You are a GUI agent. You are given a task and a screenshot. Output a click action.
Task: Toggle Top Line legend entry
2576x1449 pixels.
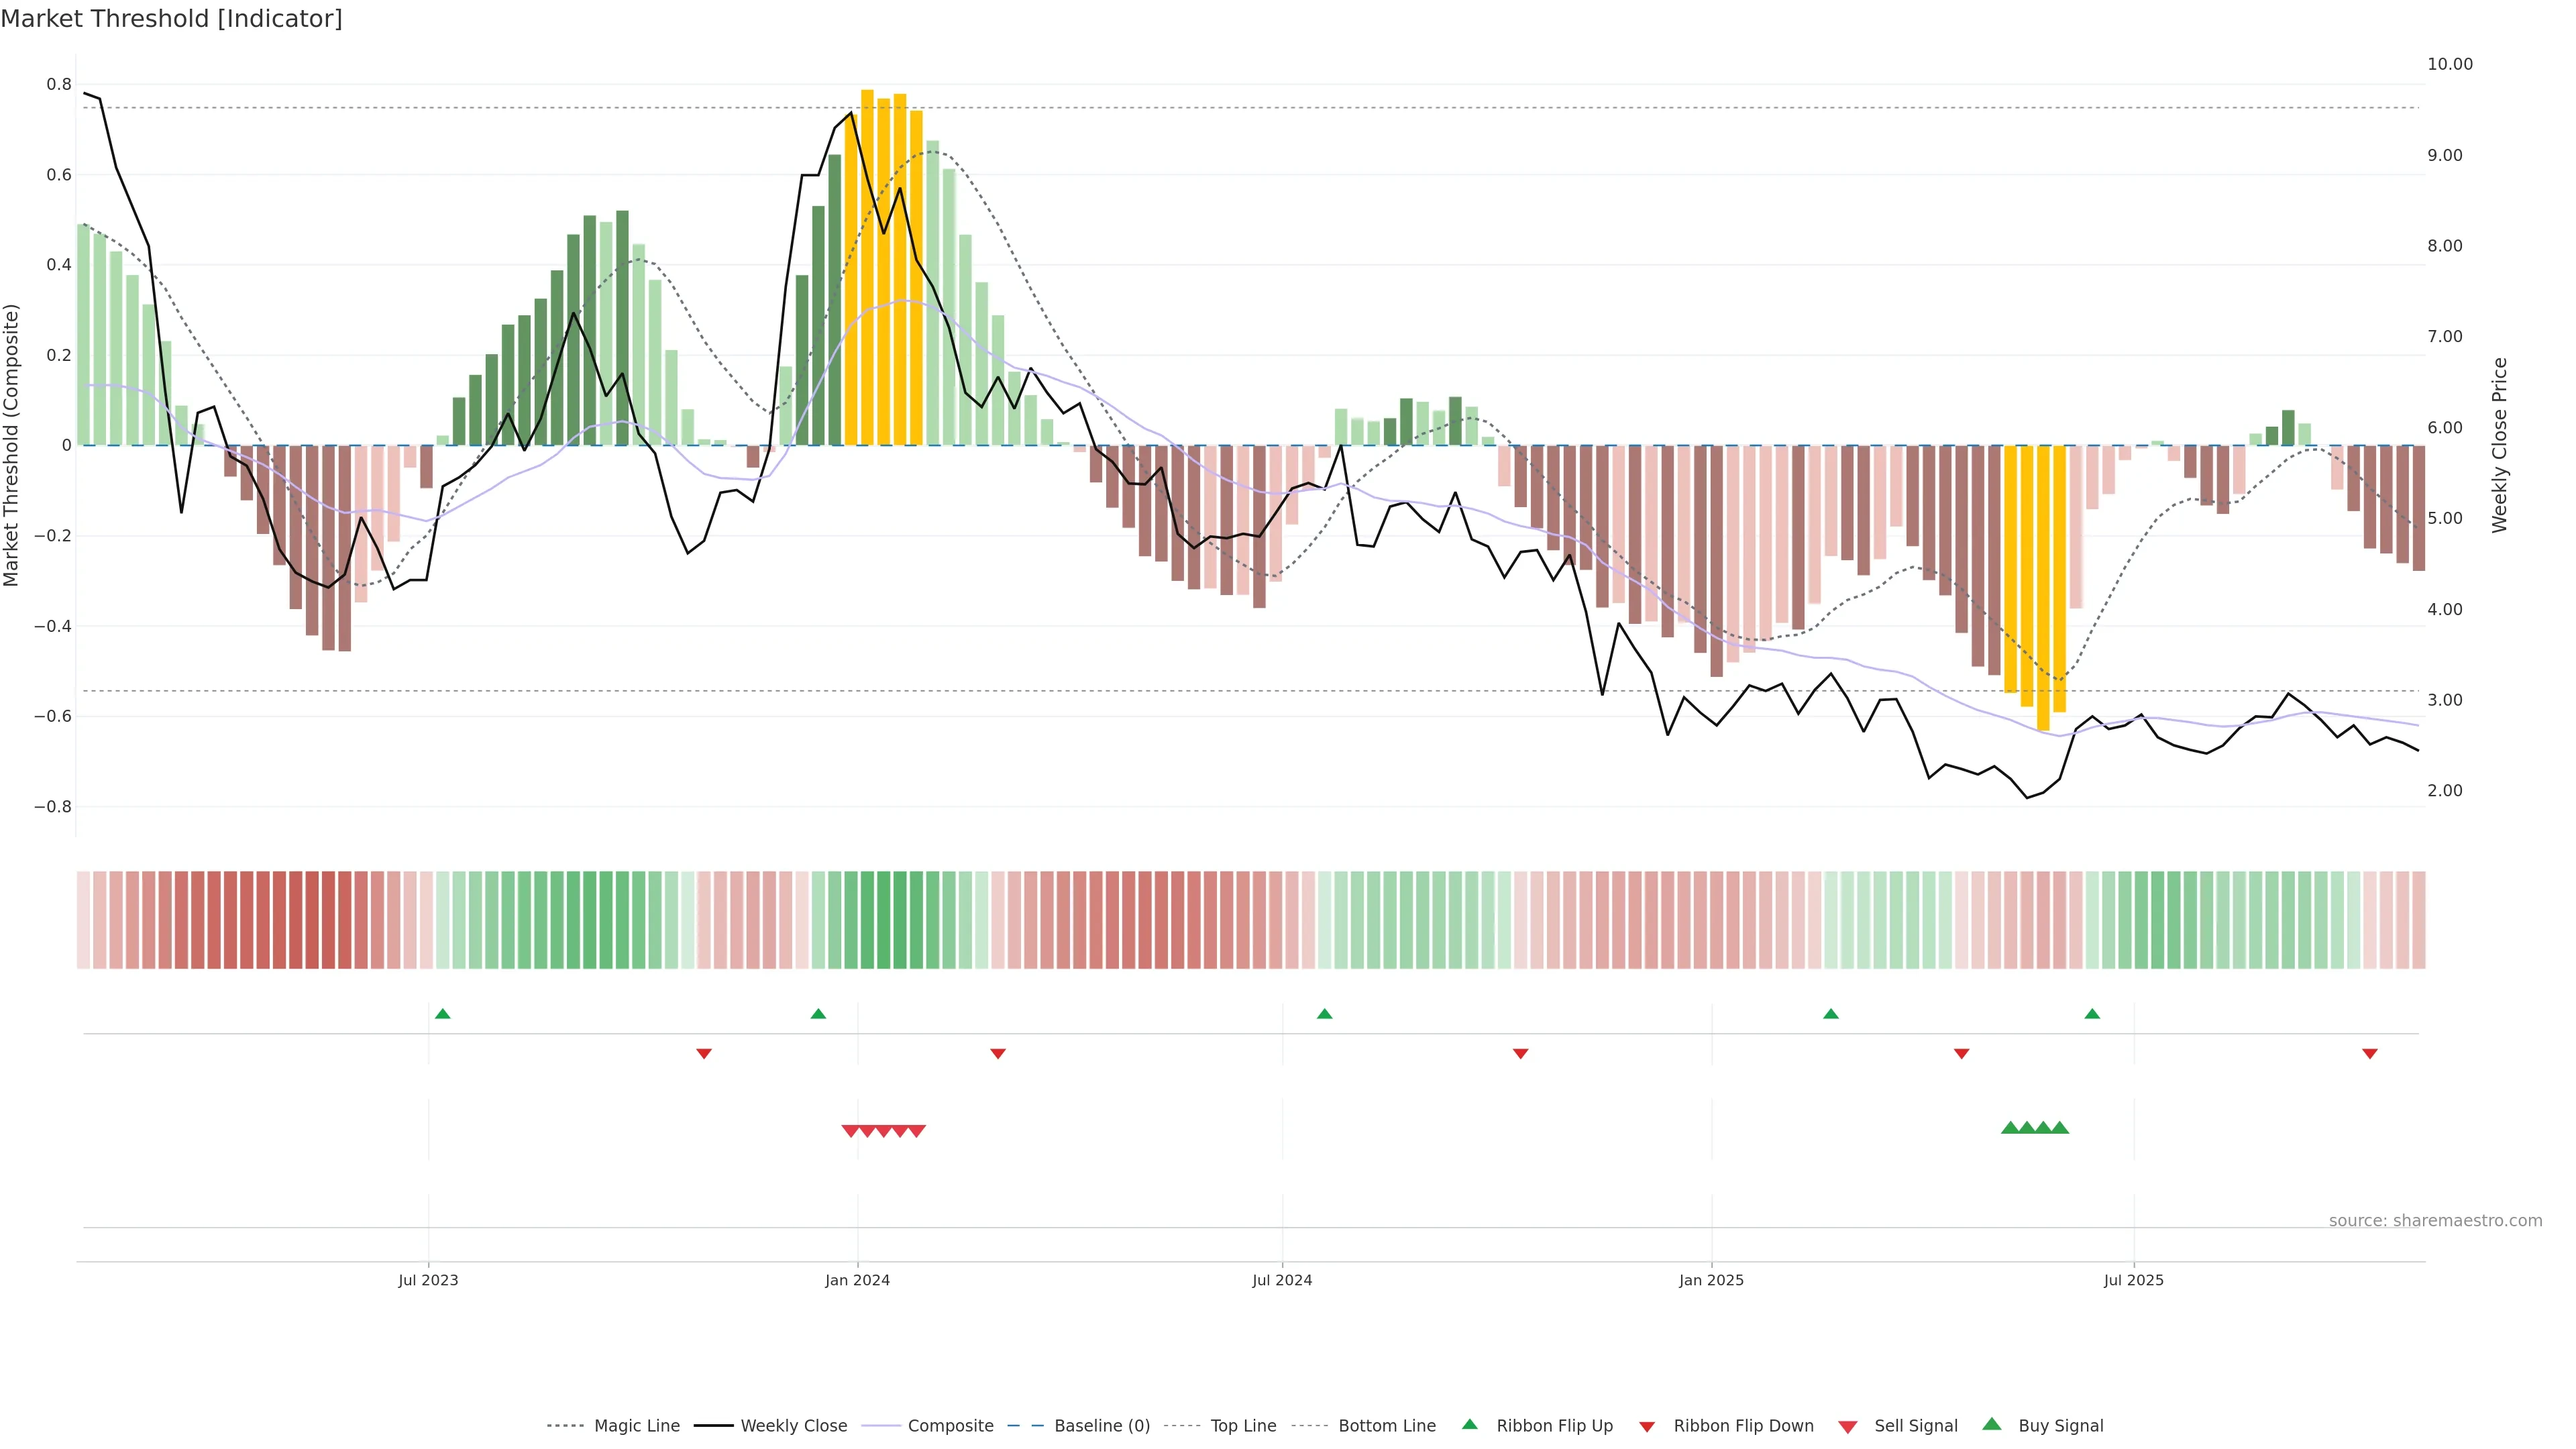(1243, 1426)
